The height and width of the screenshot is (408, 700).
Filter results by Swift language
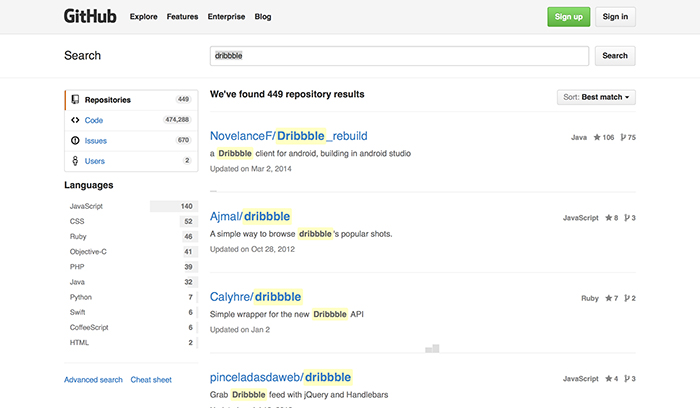[131, 312]
